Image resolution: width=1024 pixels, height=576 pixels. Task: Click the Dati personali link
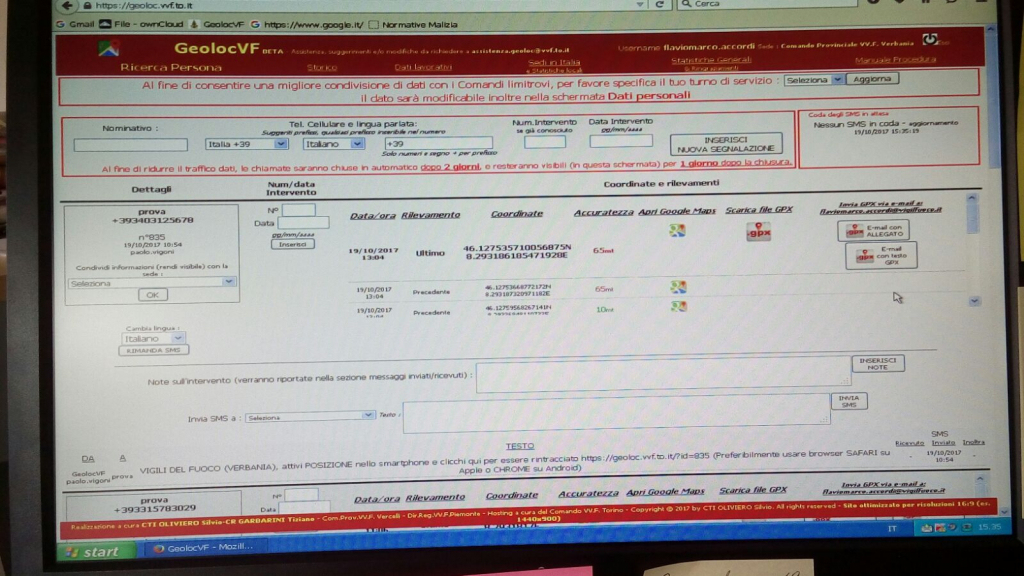coord(648,96)
